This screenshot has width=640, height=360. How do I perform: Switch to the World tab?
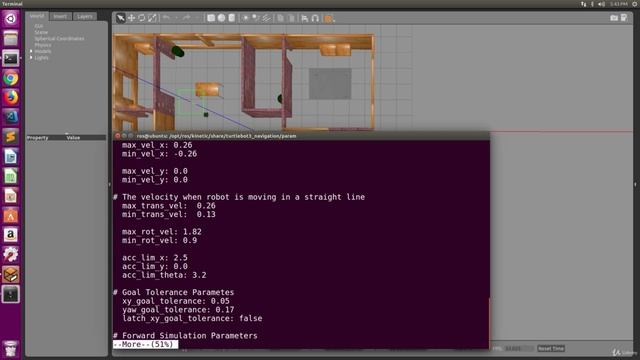click(x=37, y=16)
